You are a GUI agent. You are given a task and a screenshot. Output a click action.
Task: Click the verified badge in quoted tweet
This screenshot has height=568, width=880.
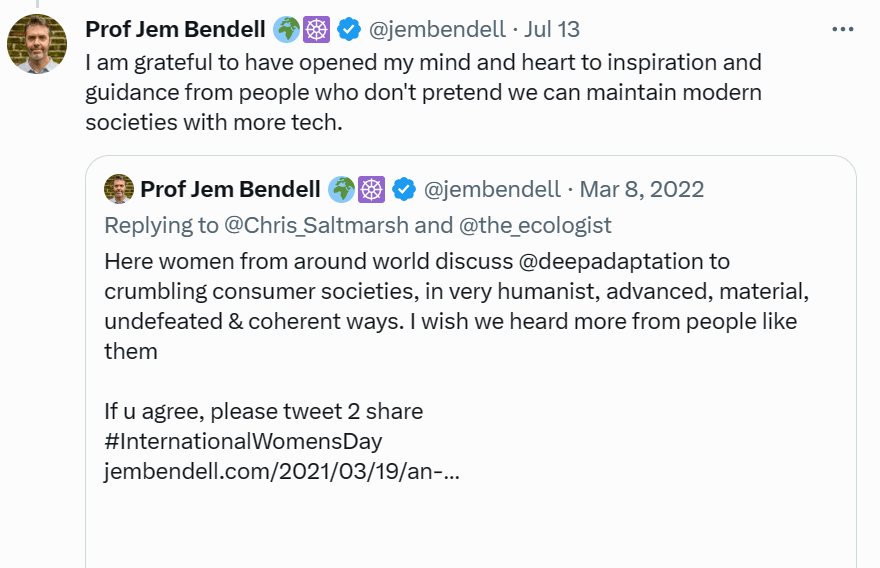point(404,189)
